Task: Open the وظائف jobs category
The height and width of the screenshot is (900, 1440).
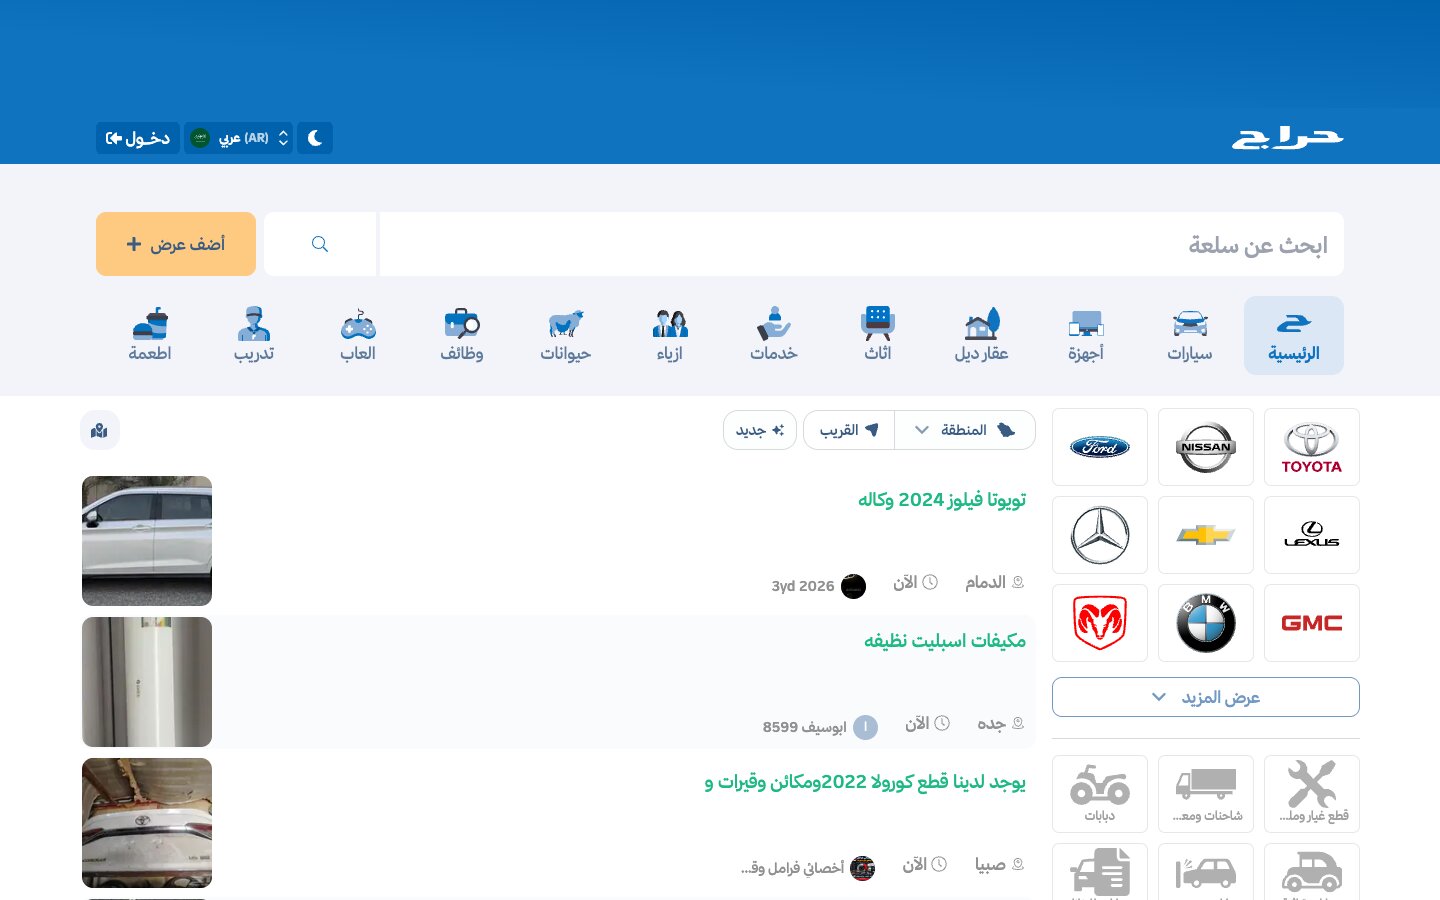Action: (x=462, y=336)
